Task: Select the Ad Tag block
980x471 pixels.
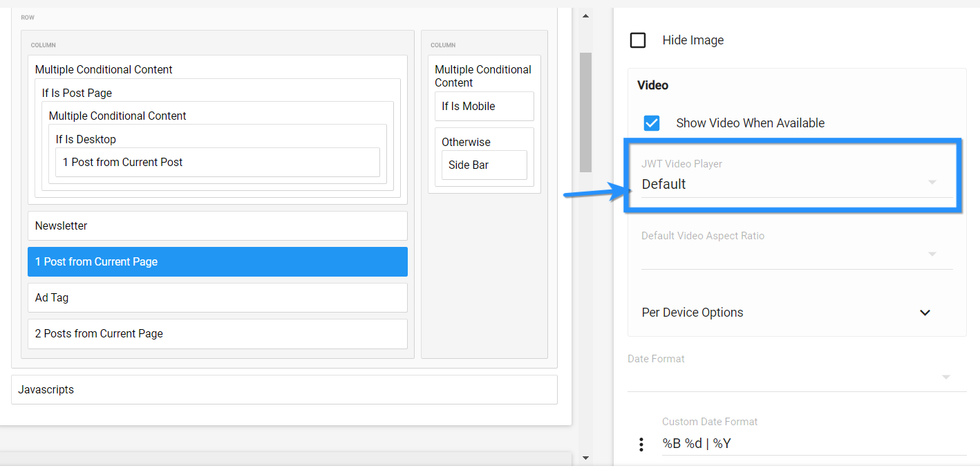Action: coord(217,298)
